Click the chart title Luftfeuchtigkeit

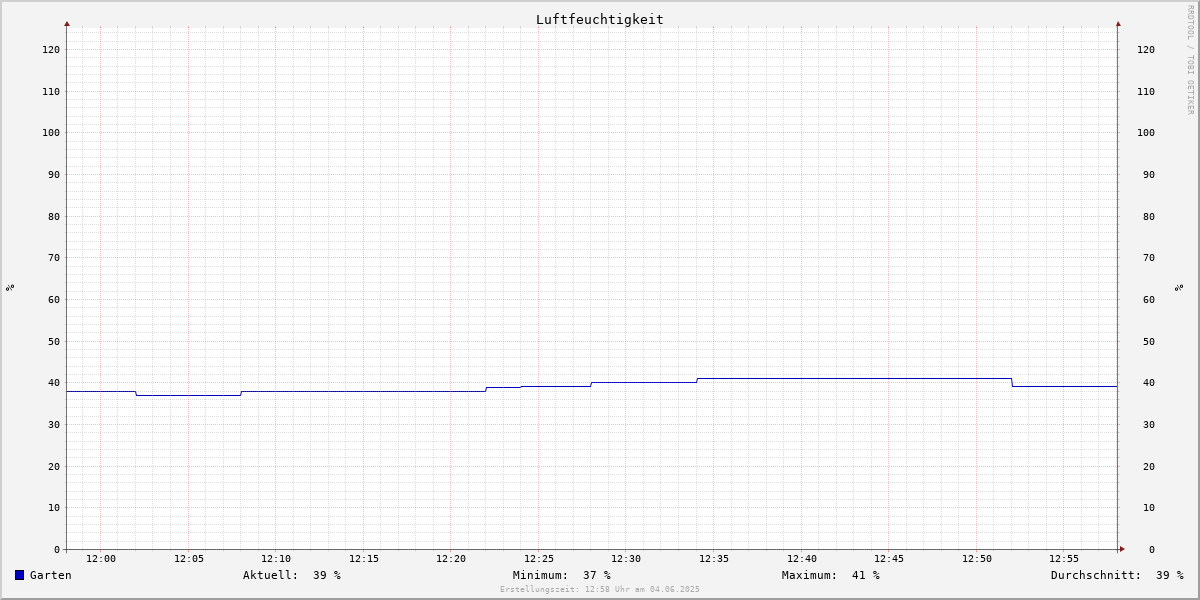(600, 19)
